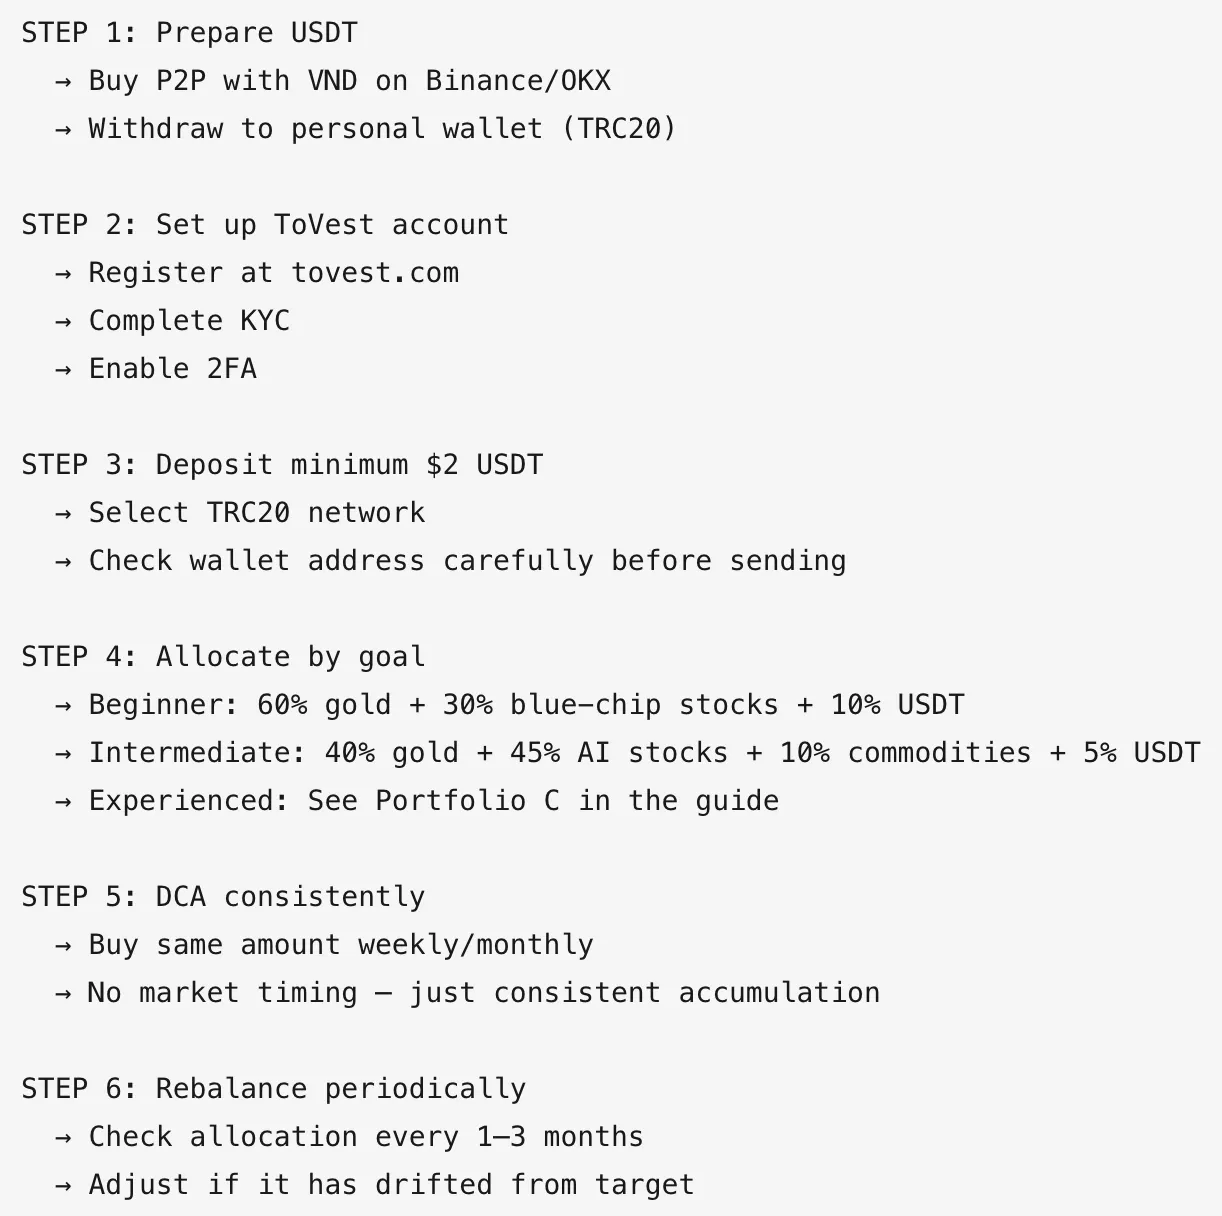Image resolution: width=1222 pixels, height=1216 pixels.
Task: Click the 'Adjust if it has drifted' line
Action: pos(374,1184)
